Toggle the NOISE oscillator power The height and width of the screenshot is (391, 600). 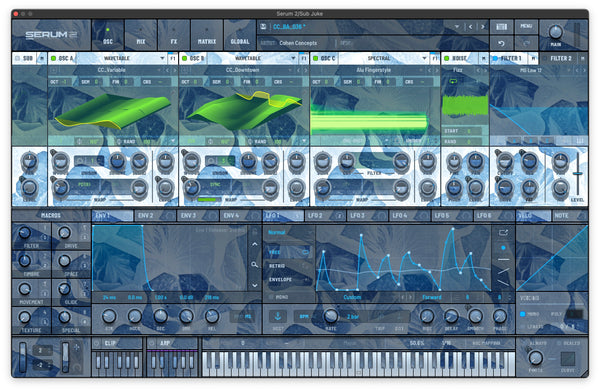446,58
